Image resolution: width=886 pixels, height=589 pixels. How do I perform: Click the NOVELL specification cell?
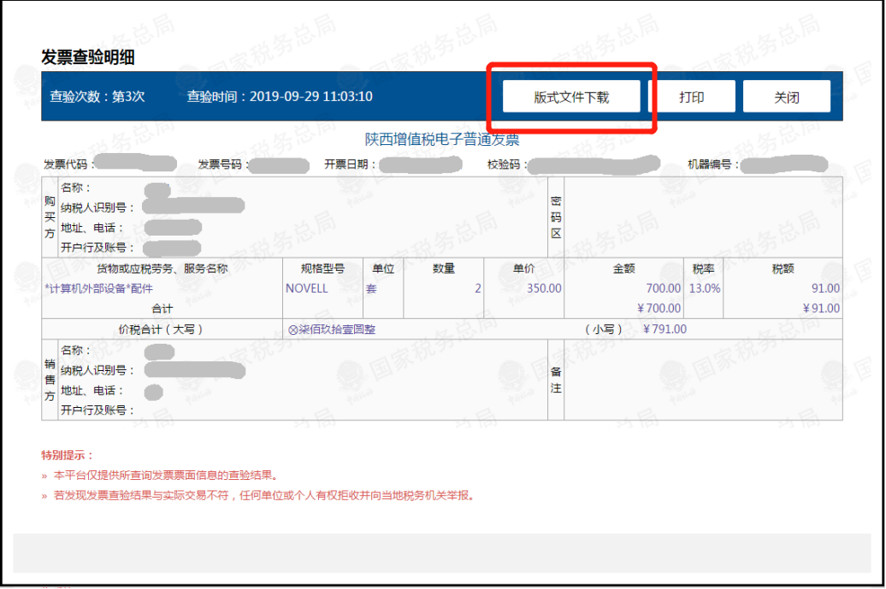pos(306,288)
